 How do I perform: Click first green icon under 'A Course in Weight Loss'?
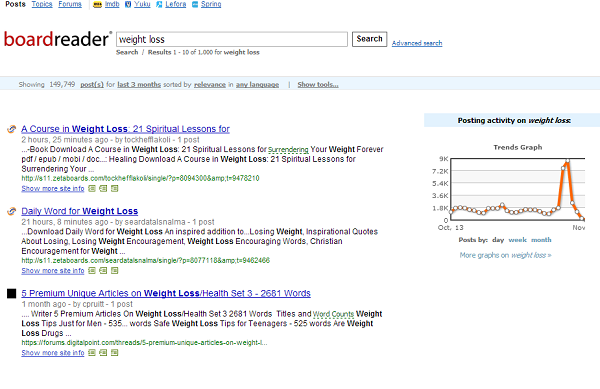point(92,189)
